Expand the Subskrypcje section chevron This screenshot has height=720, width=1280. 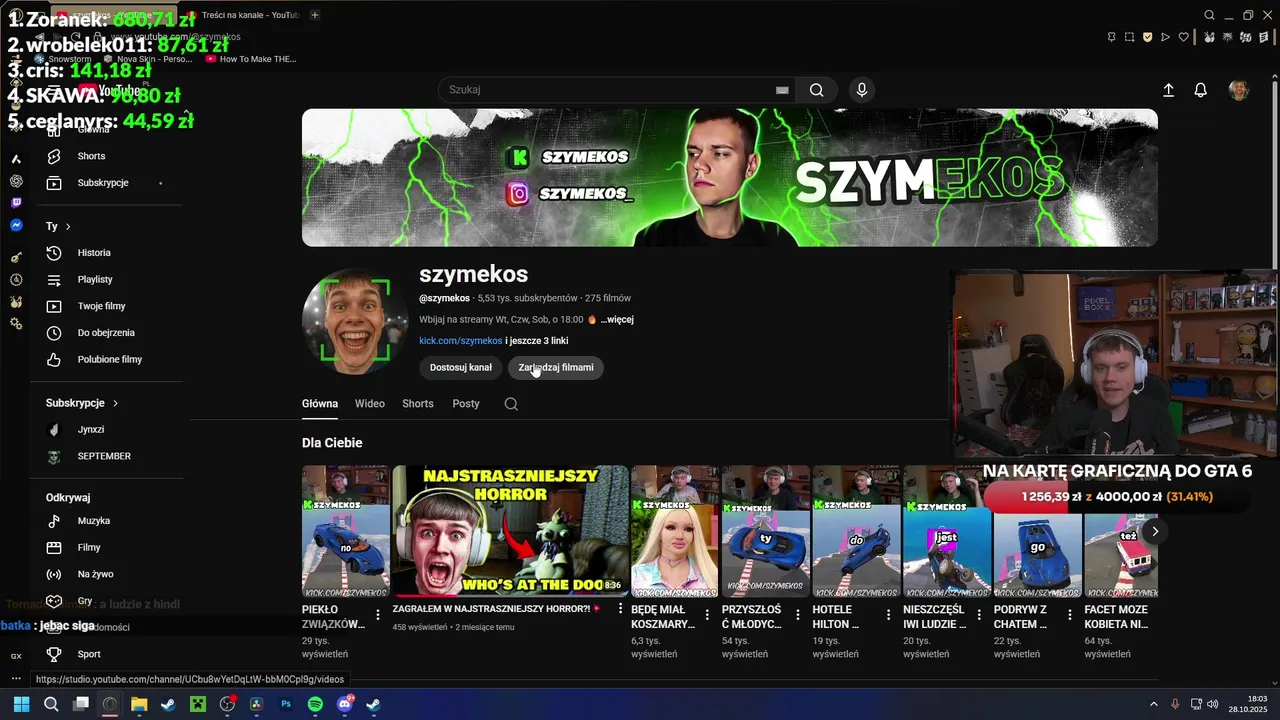pos(115,403)
